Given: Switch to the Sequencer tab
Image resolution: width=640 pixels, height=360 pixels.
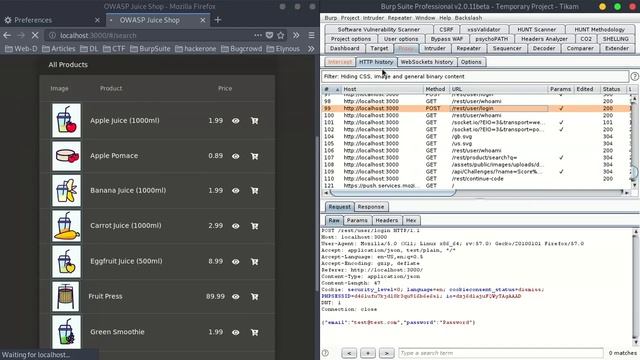Looking at the screenshot, I should 507,48.
